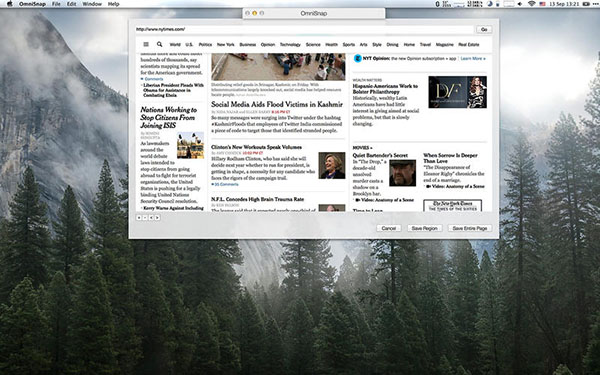Select the Dining section tab
Image resolution: width=600 pixels, height=375 pixels.
click(x=393, y=44)
